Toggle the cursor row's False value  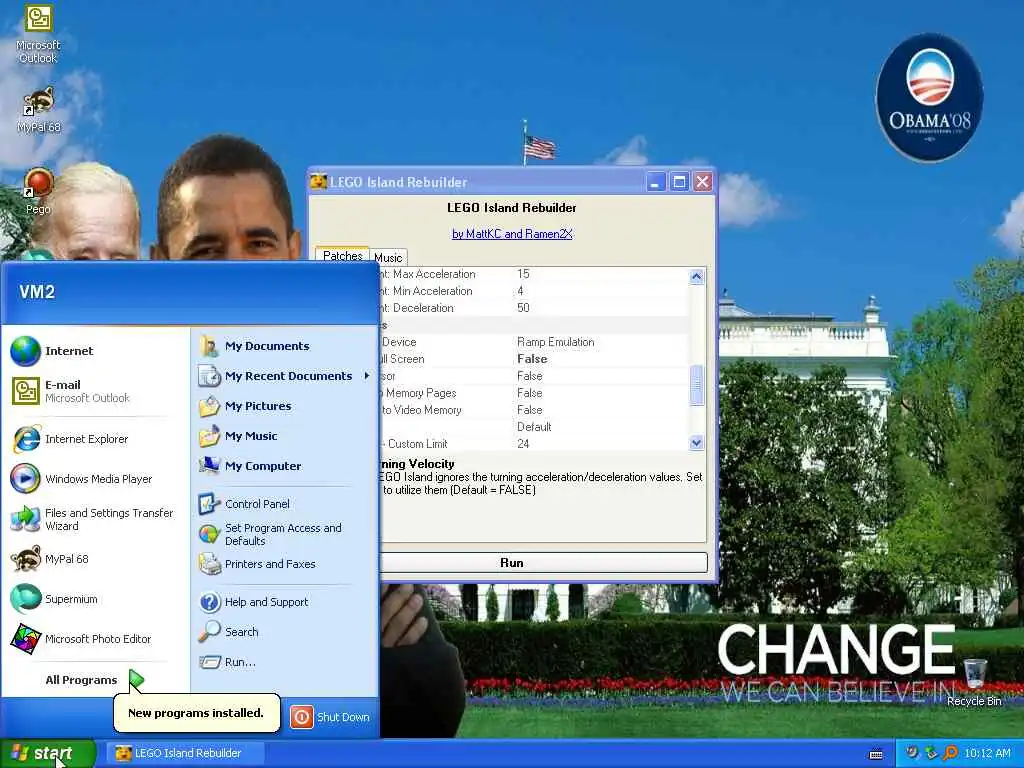[x=530, y=376]
